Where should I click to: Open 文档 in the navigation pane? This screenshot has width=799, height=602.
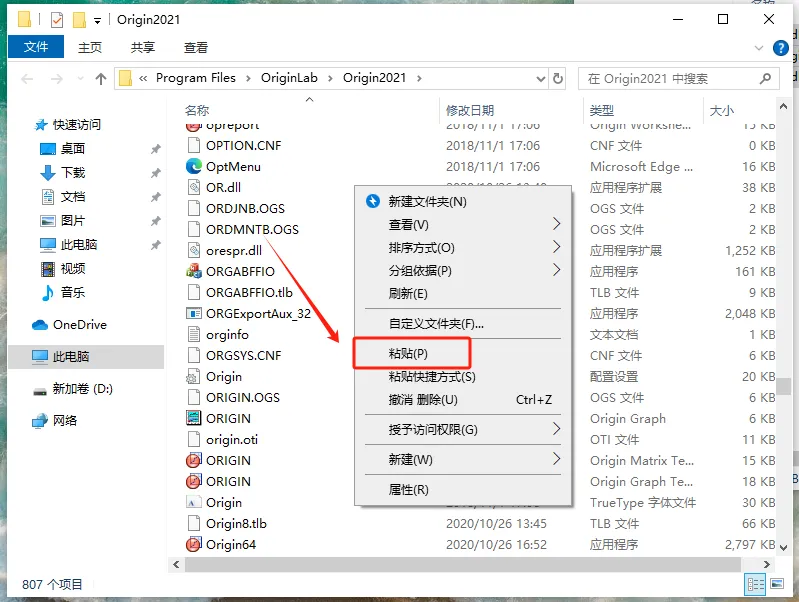(72, 196)
